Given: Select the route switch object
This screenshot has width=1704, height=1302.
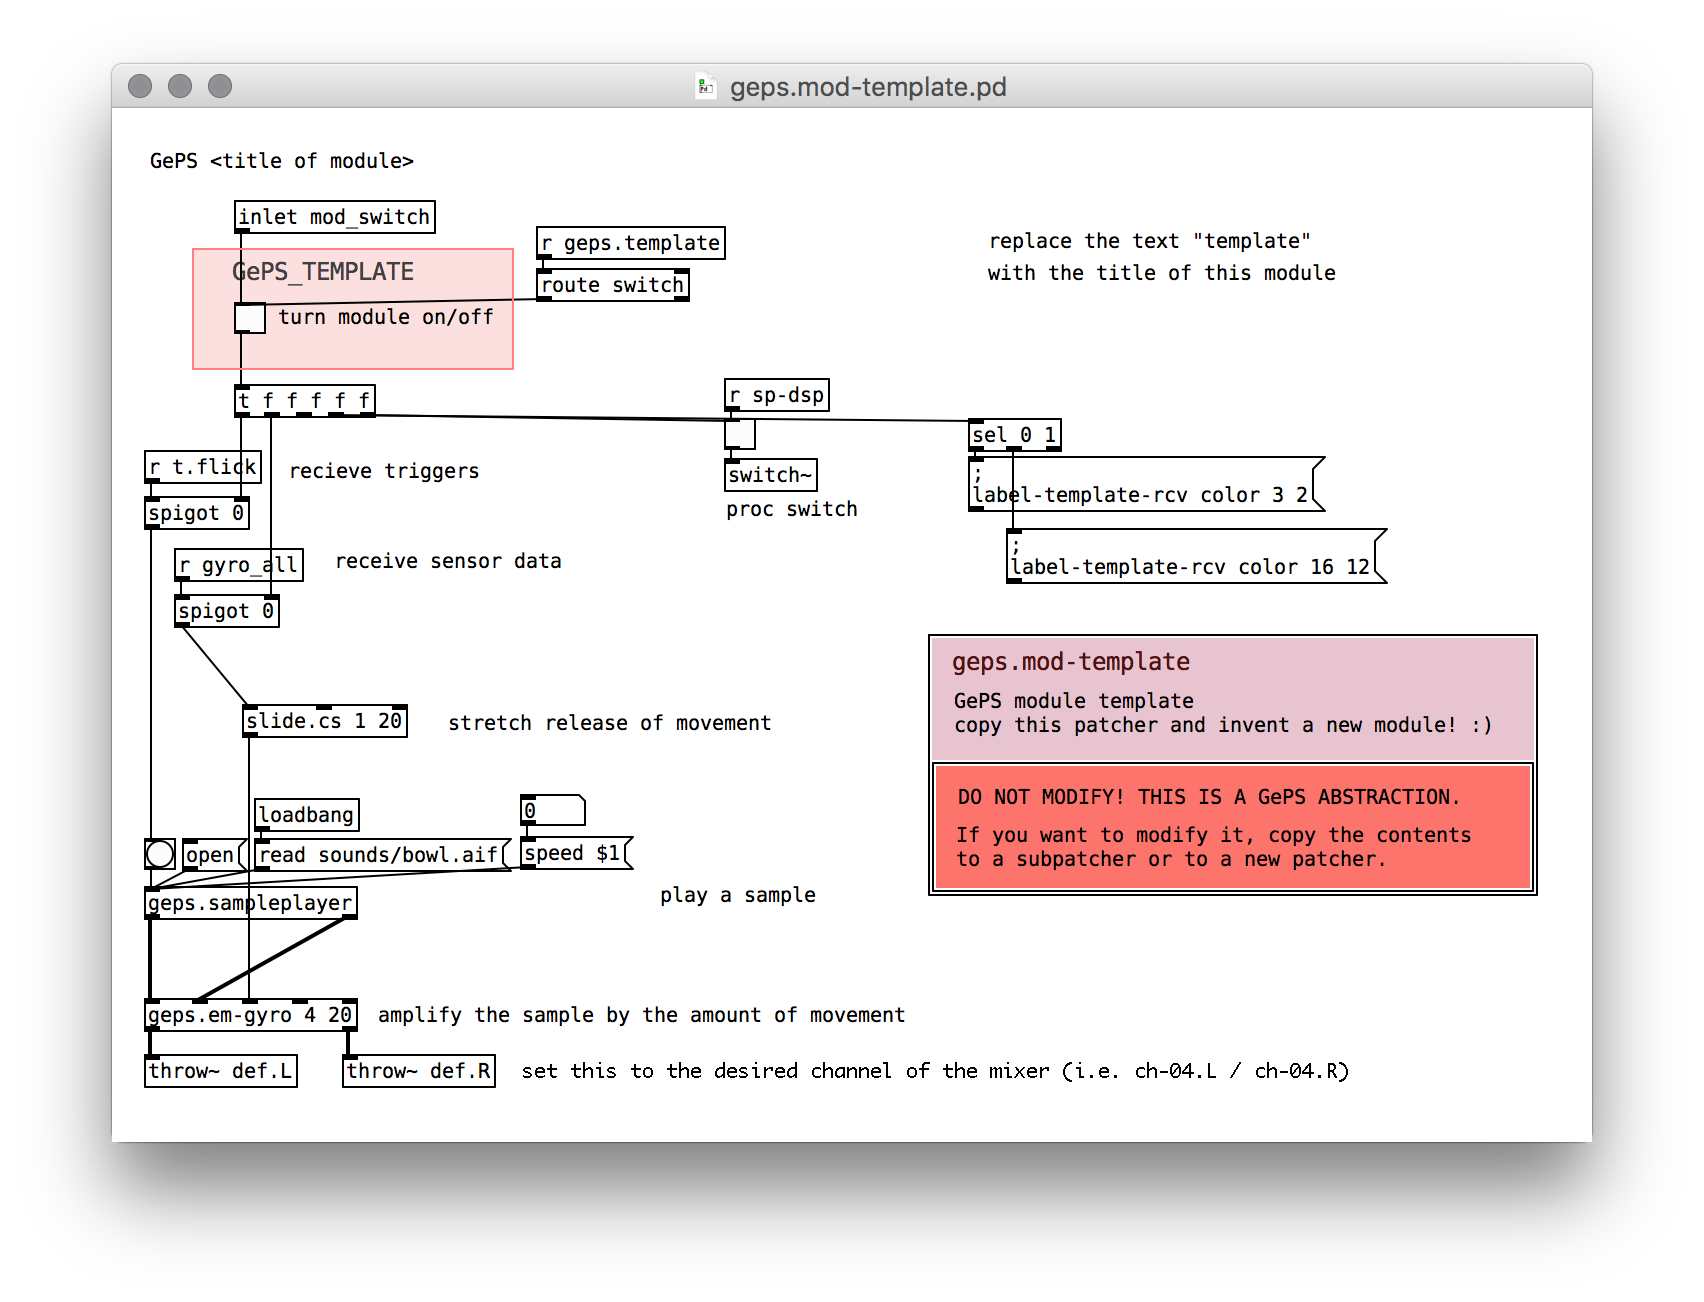Looking at the screenshot, I should 613,285.
